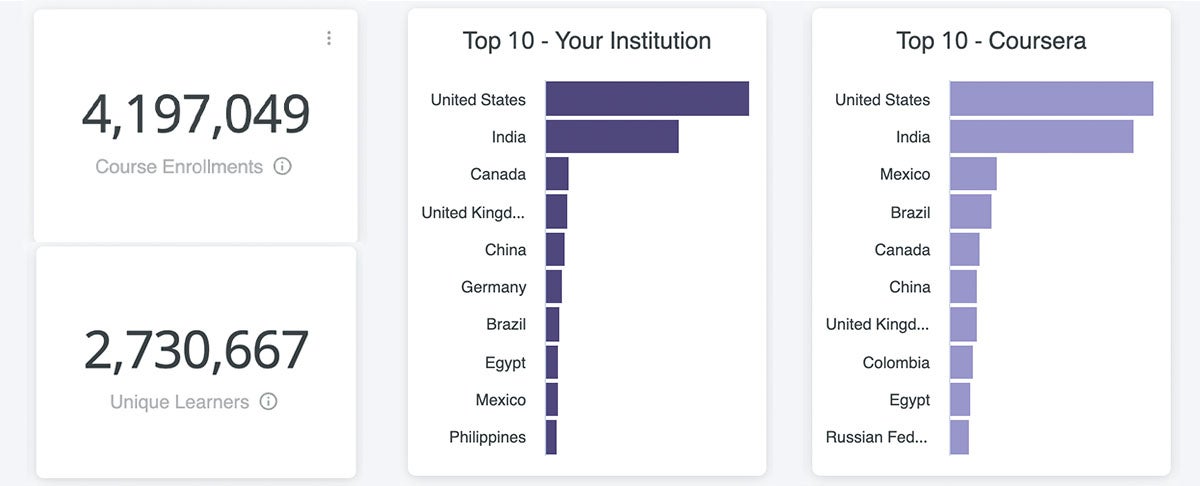Image resolution: width=1200 pixels, height=486 pixels.
Task: Click the Canada bar in Your Institution chart
Action: tap(557, 174)
